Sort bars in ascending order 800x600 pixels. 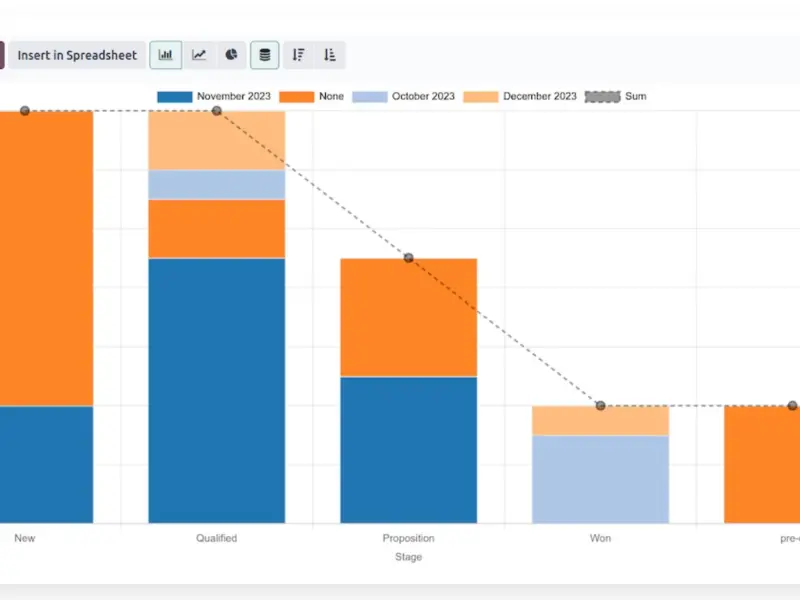[x=329, y=55]
